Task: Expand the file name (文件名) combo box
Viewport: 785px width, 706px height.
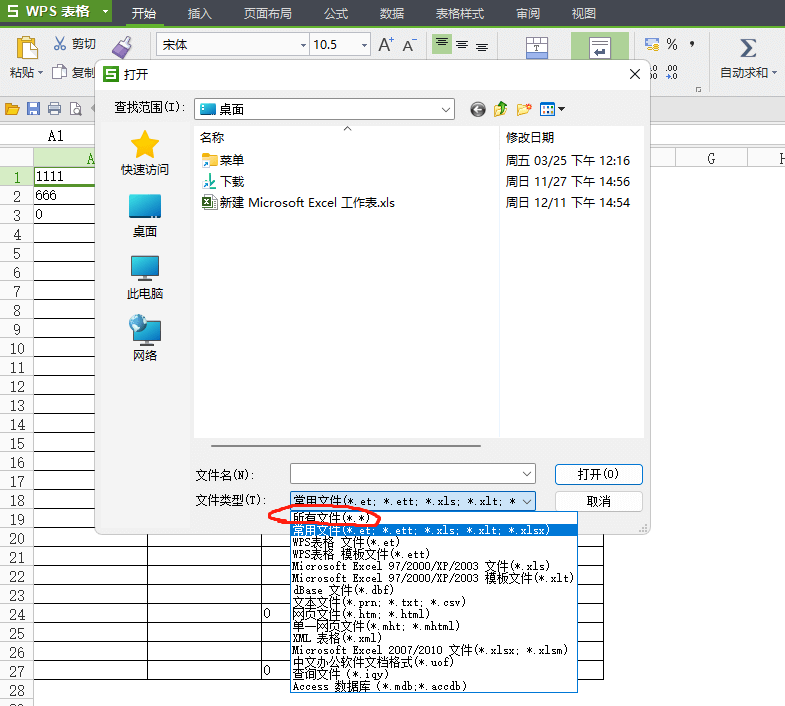Action: 527,474
